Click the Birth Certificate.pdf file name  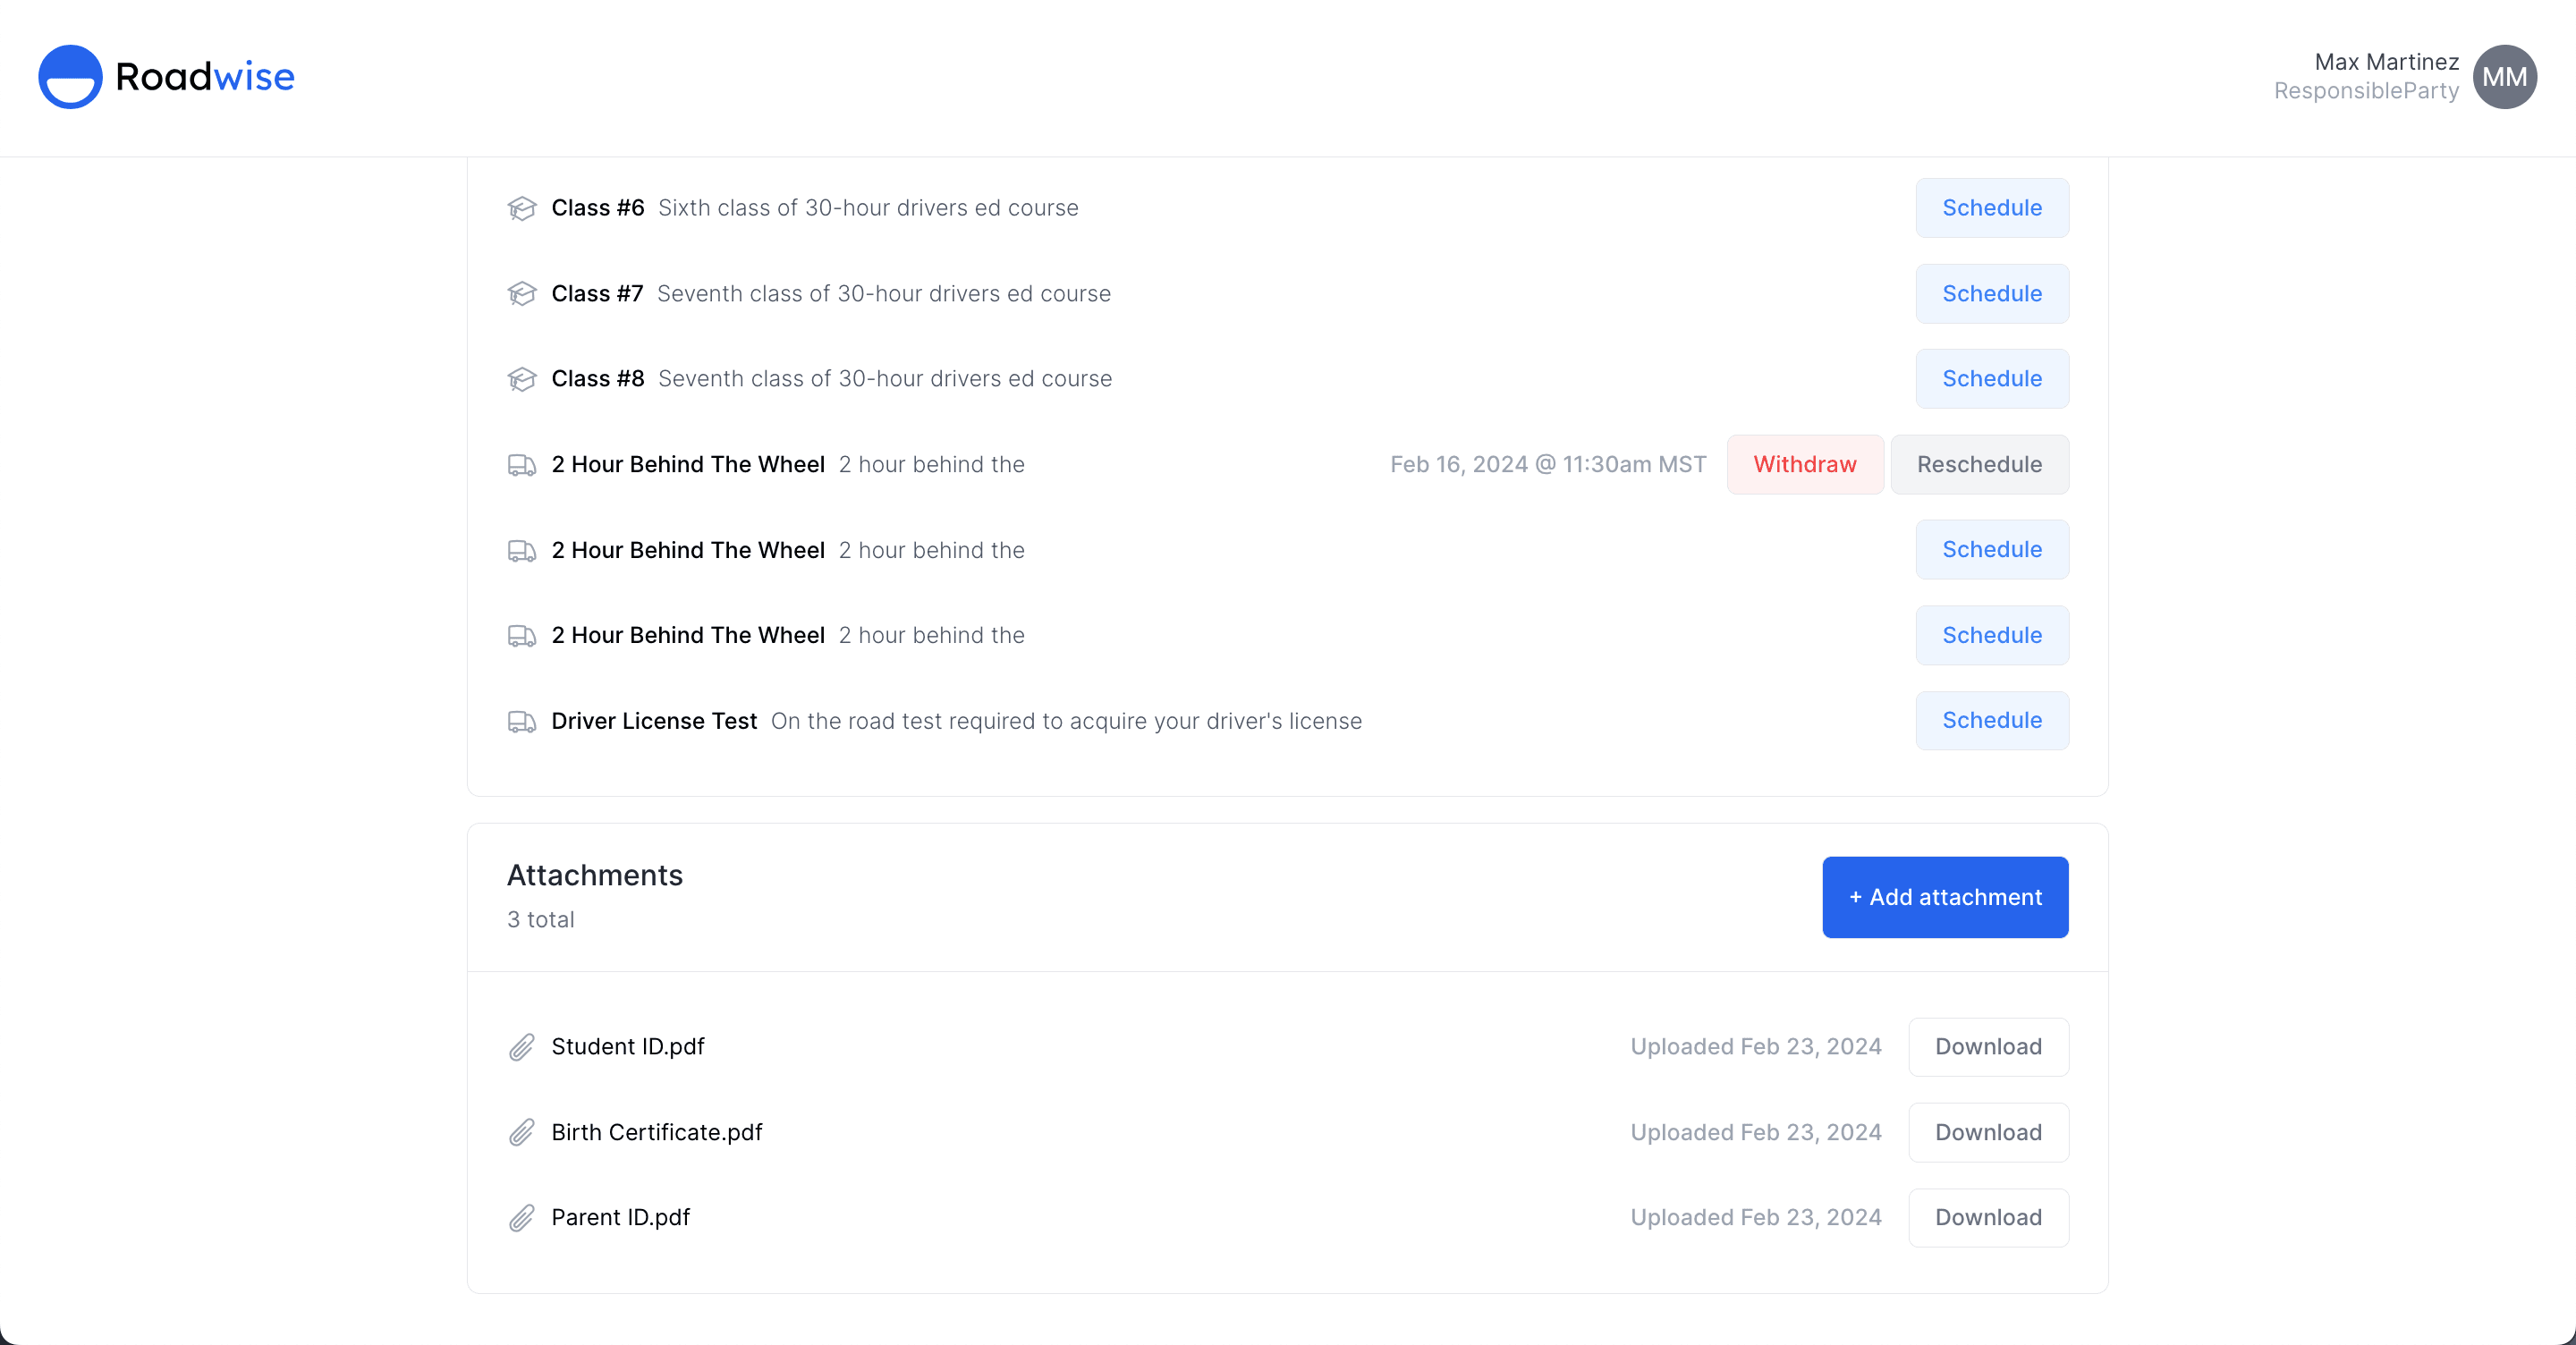657,1132
